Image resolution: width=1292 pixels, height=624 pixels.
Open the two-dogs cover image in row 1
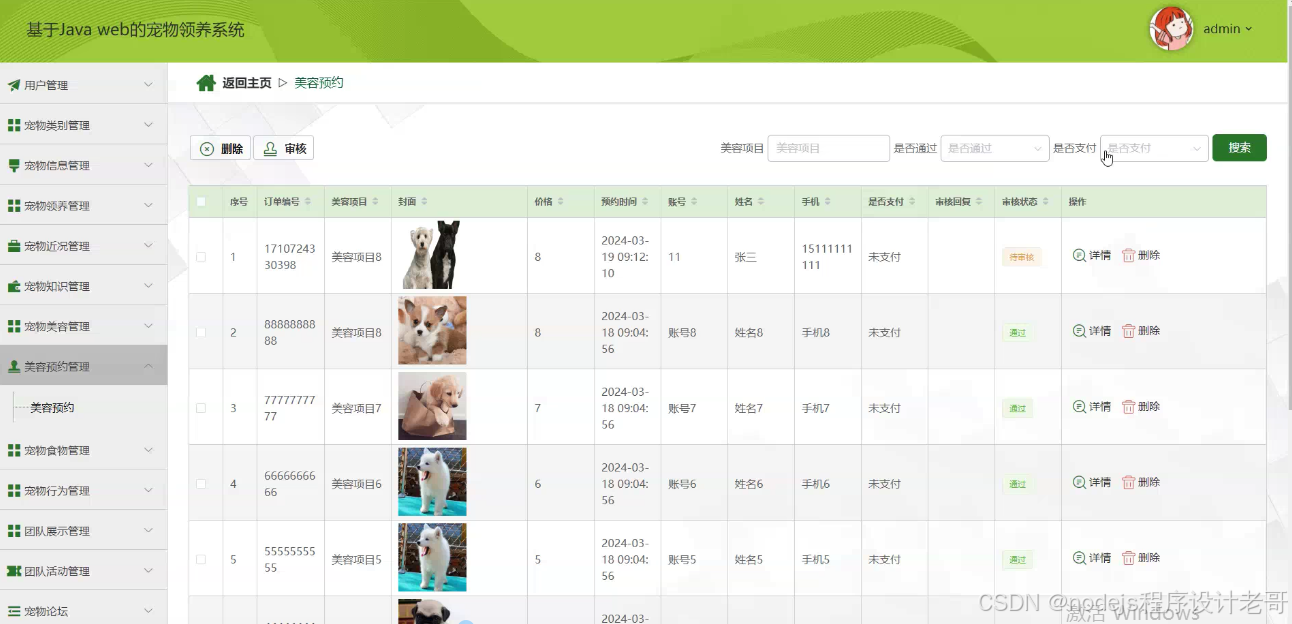click(432, 255)
